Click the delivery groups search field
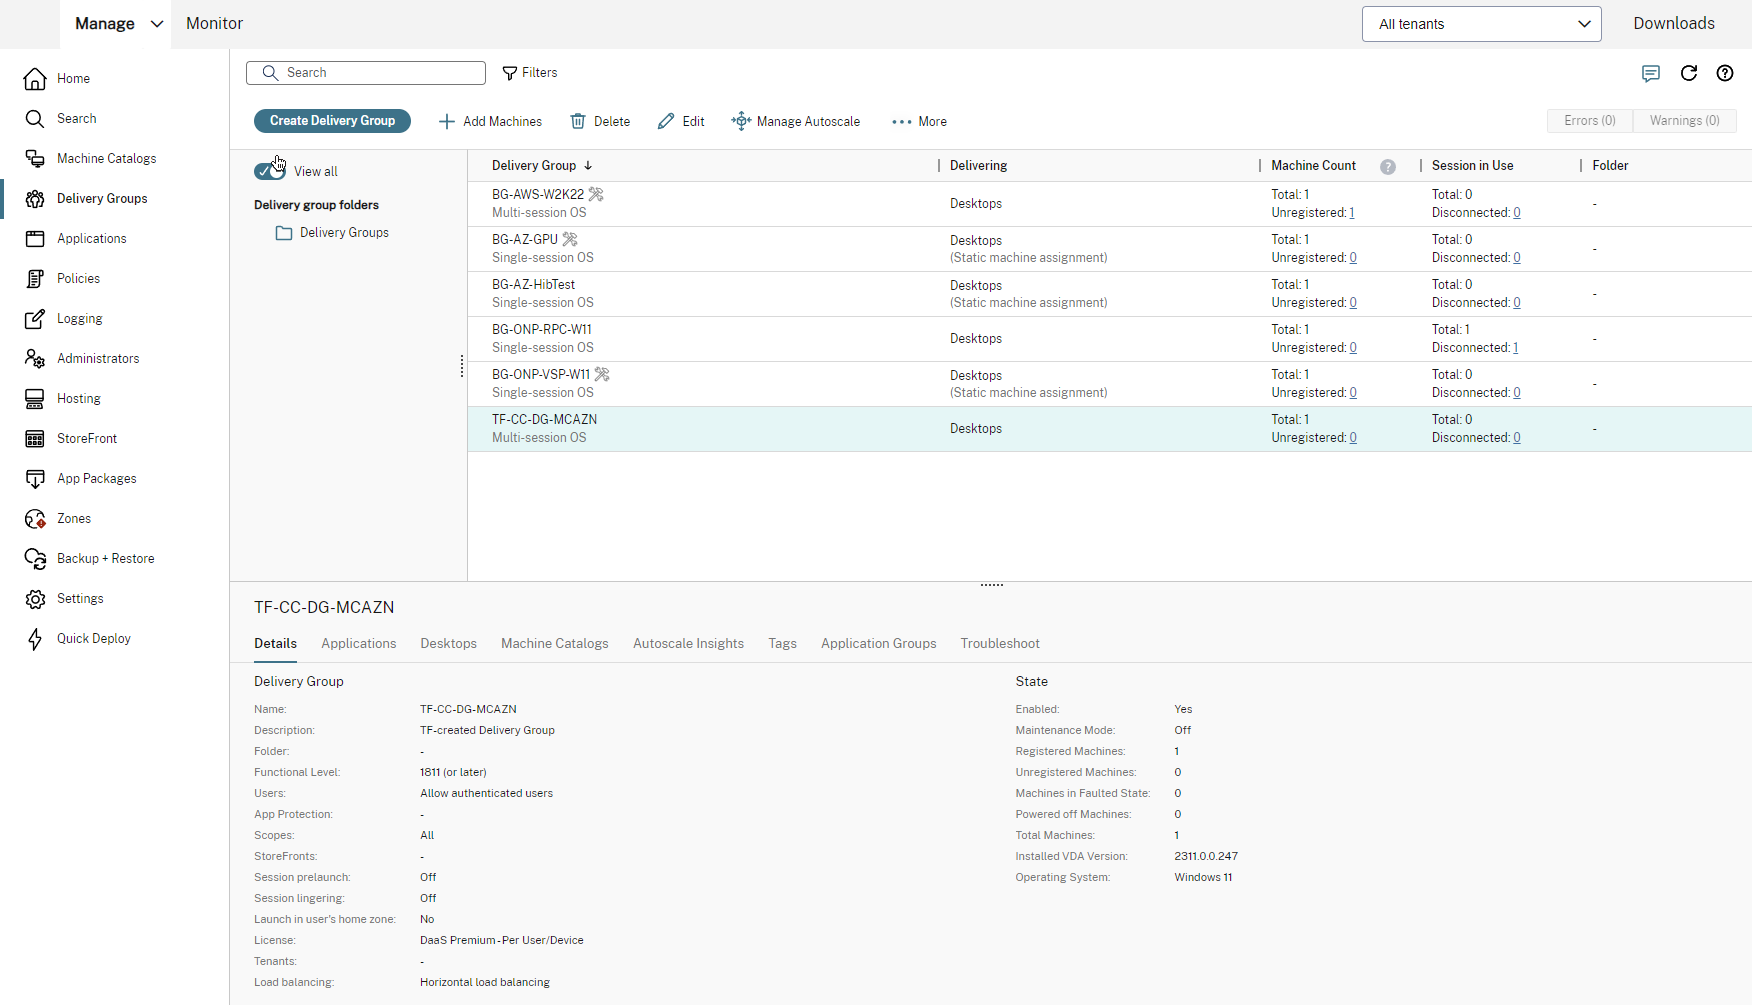 pos(366,73)
